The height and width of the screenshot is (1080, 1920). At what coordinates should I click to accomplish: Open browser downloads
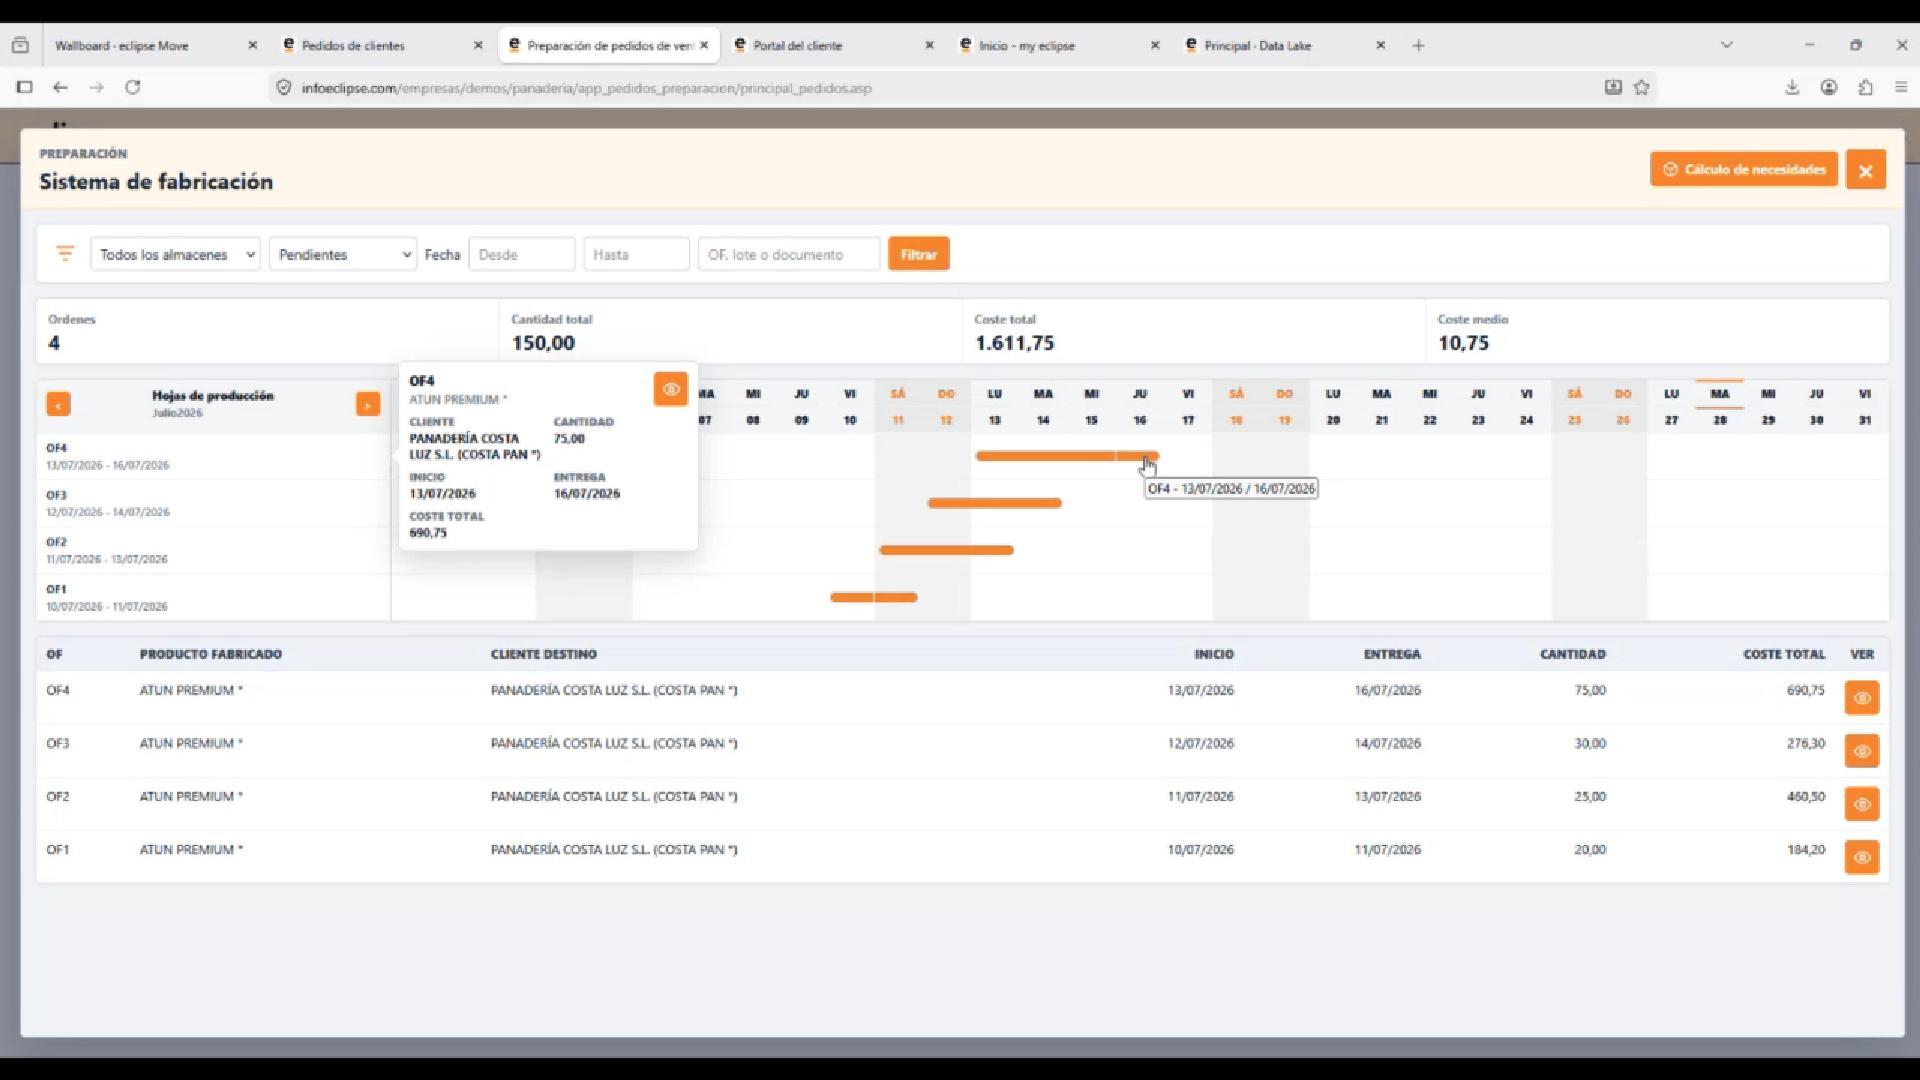click(x=1792, y=88)
